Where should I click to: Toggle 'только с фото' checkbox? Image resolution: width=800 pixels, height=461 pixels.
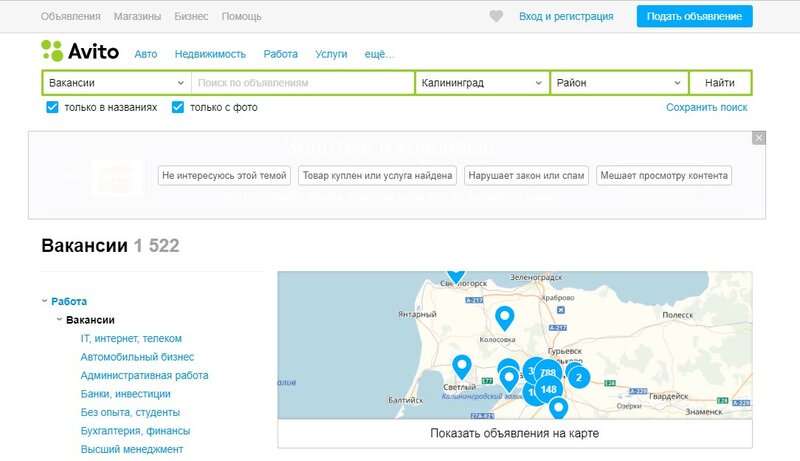pyautogui.click(x=178, y=107)
